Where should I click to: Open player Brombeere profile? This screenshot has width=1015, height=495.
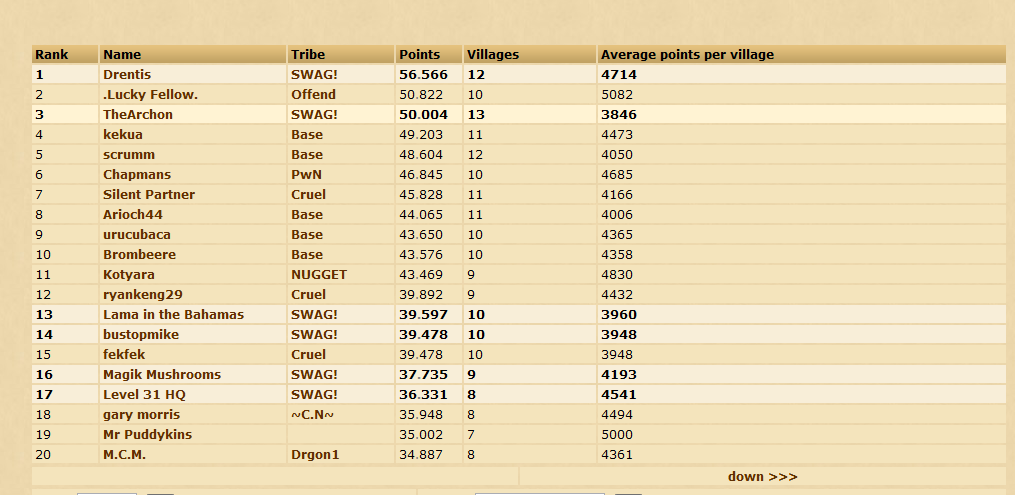tap(139, 254)
